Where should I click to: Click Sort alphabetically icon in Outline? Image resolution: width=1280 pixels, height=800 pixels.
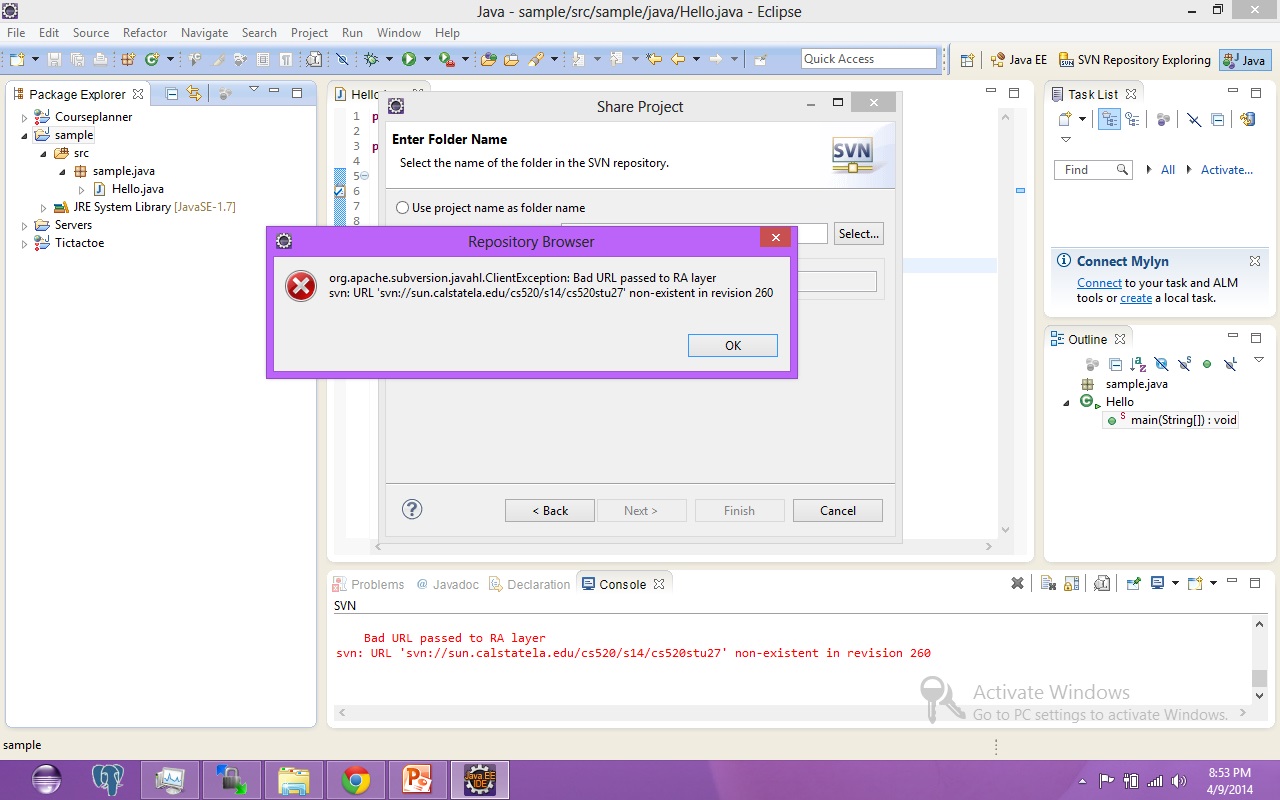[x=1138, y=365]
